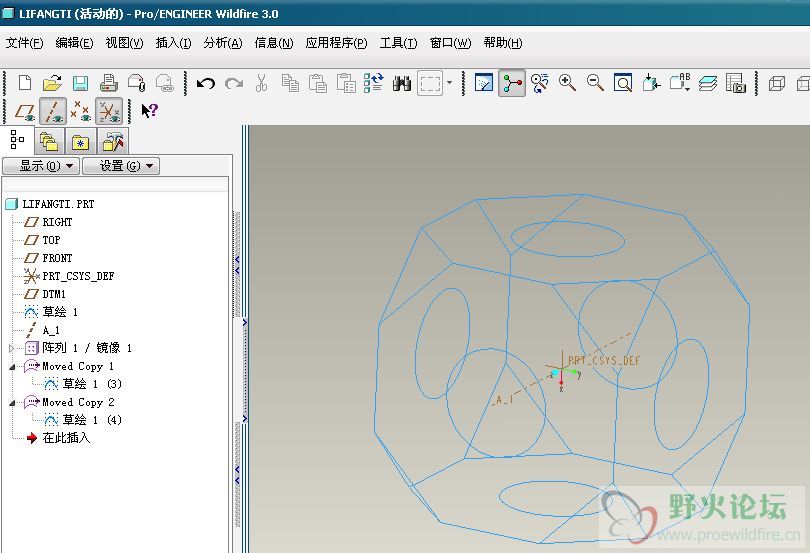
Task: Toggle datum axes display
Action: (53, 111)
